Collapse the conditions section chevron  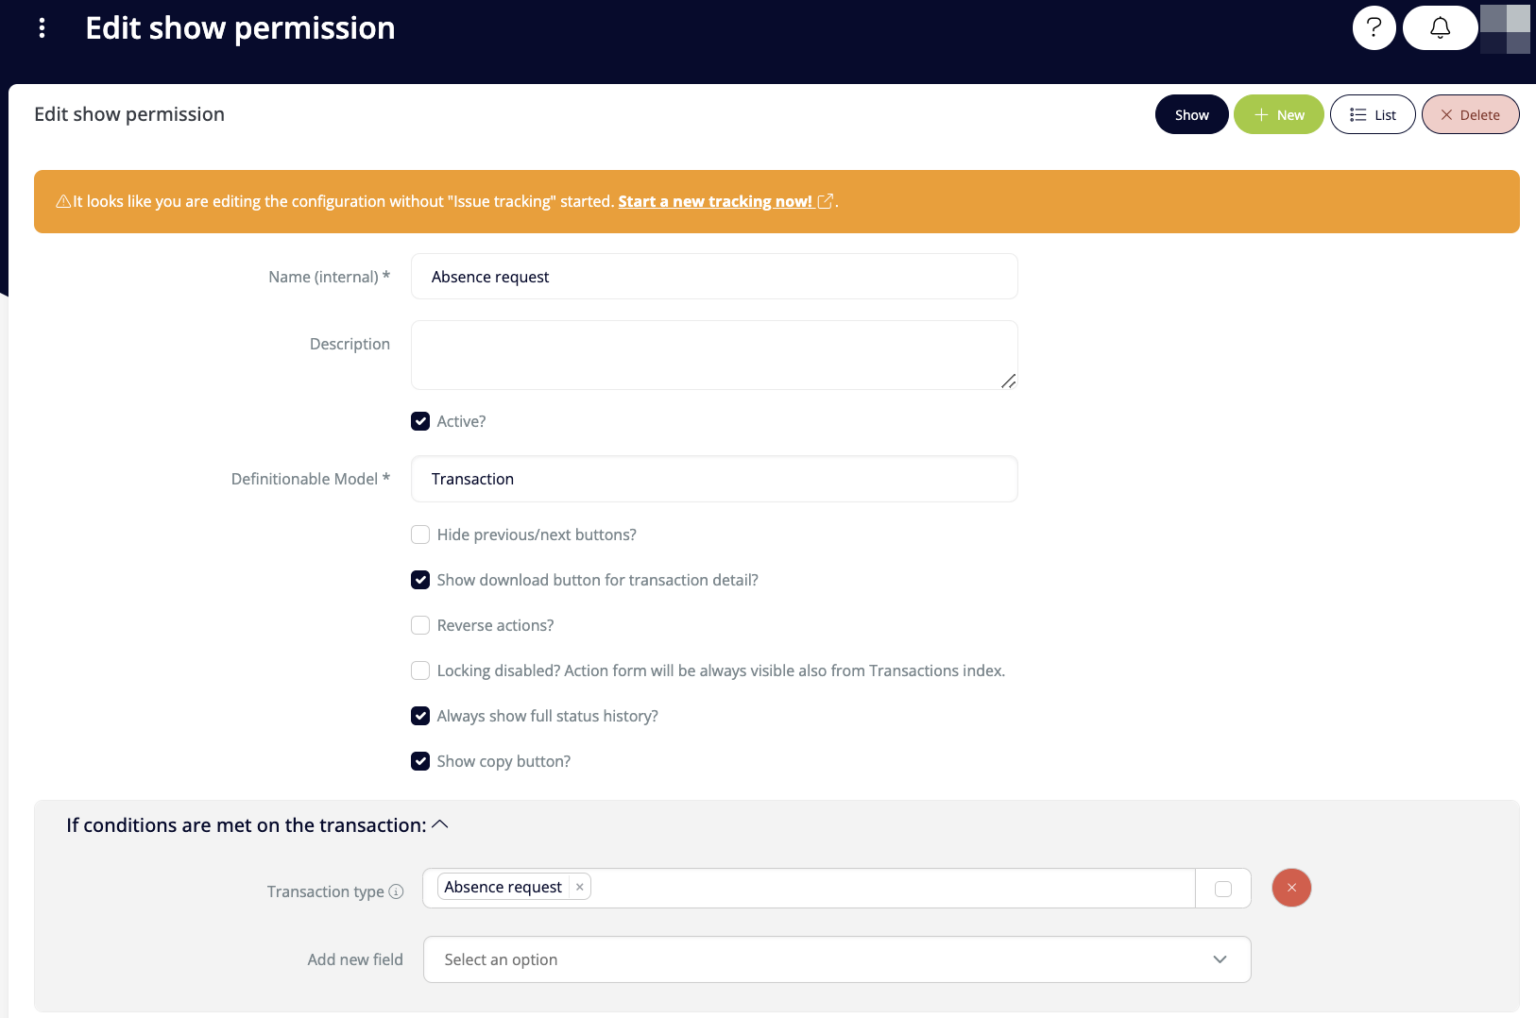coord(440,825)
